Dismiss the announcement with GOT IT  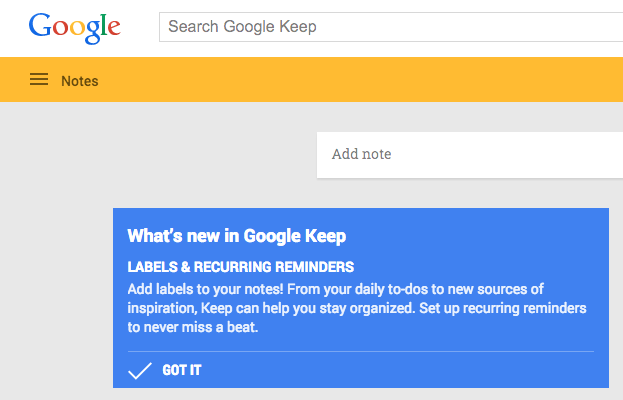coord(181,371)
